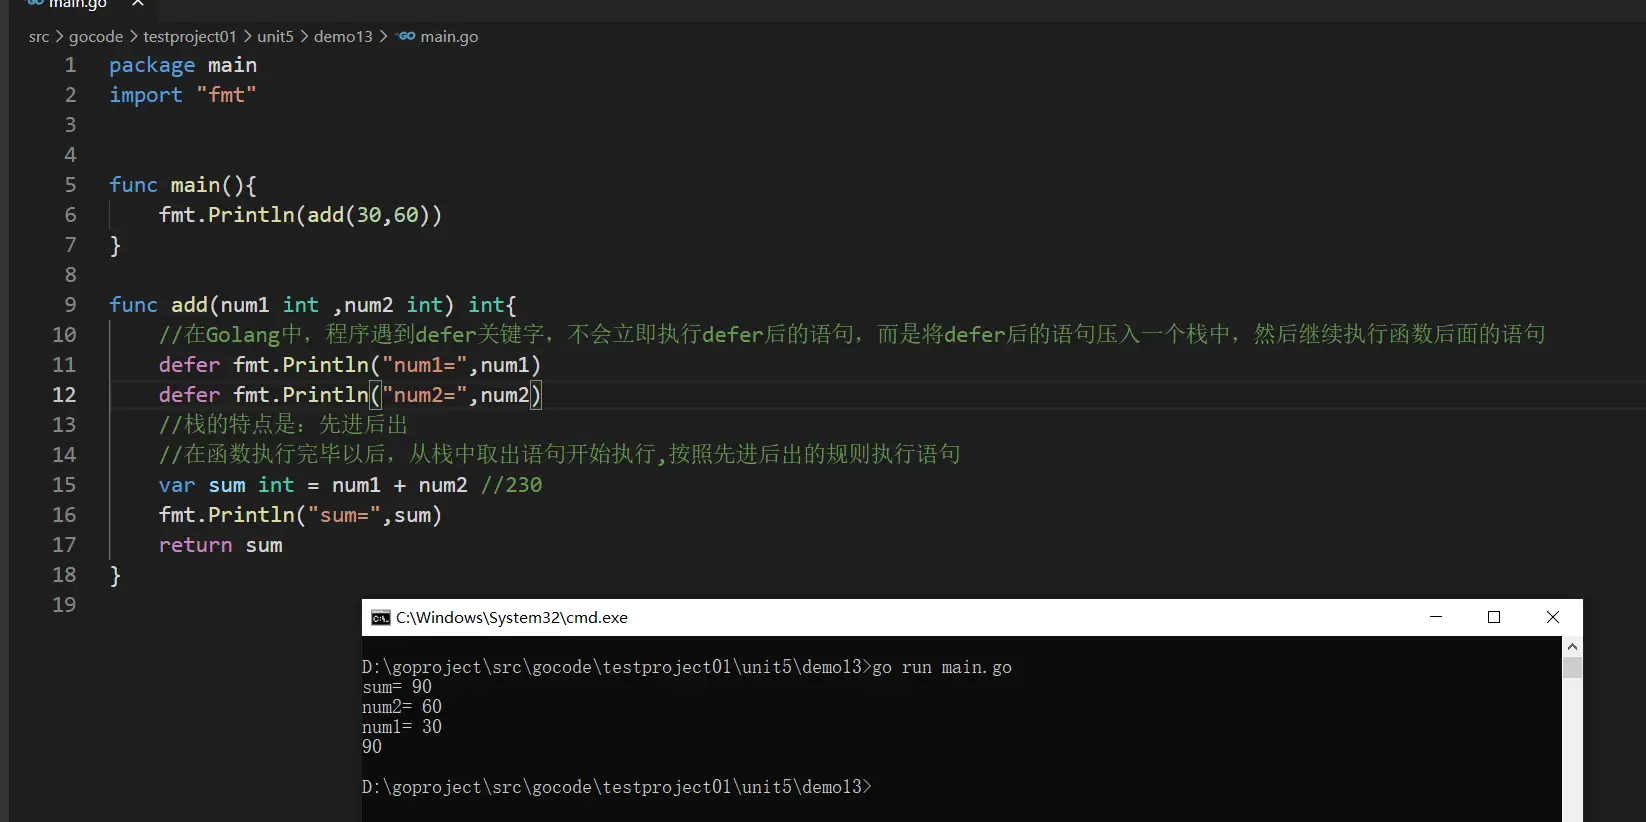Open the gocode breadcrumb dropdown
This screenshot has height=822, width=1646.
point(96,37)
